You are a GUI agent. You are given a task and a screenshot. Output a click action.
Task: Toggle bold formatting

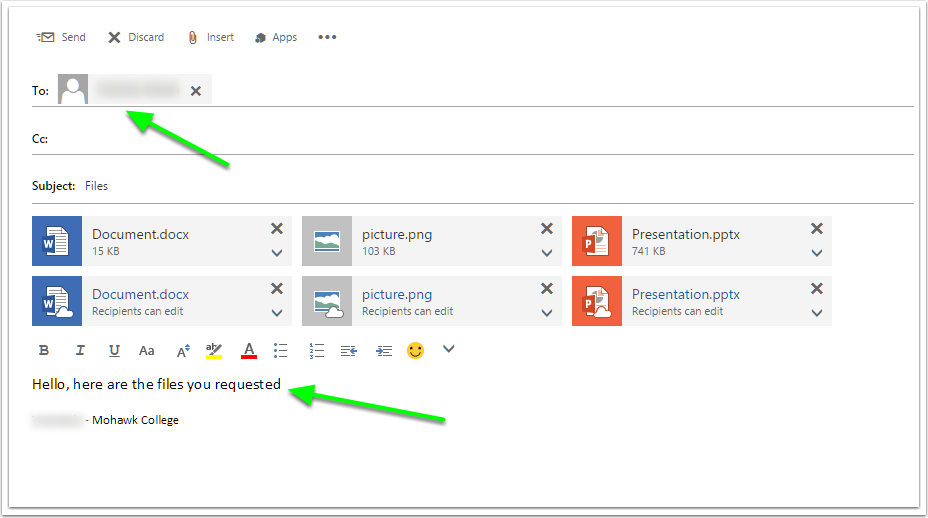click(x=44, y=351)
